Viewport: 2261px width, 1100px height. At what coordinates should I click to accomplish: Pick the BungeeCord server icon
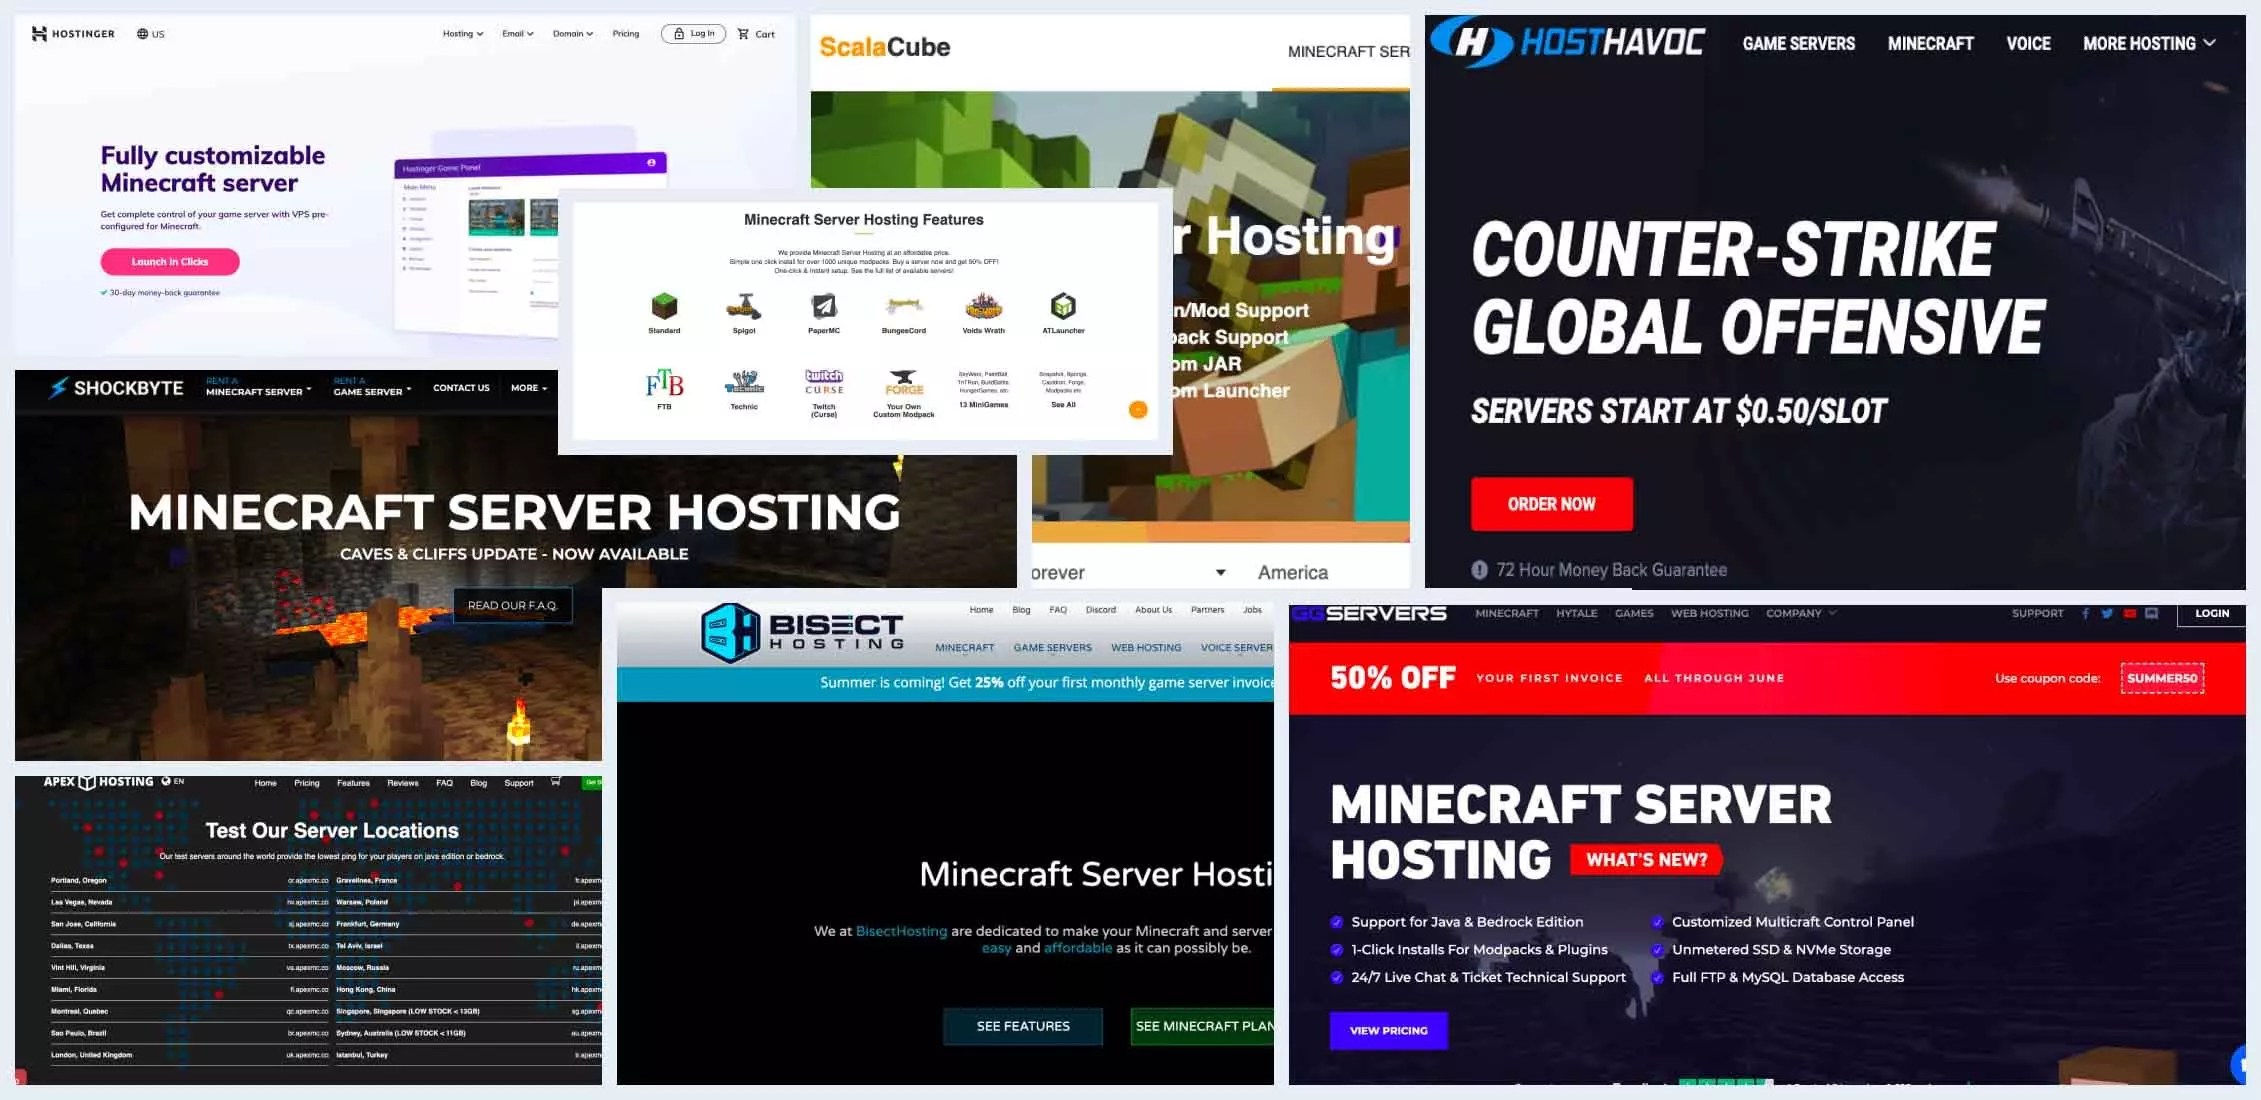(x=904, y=306)
